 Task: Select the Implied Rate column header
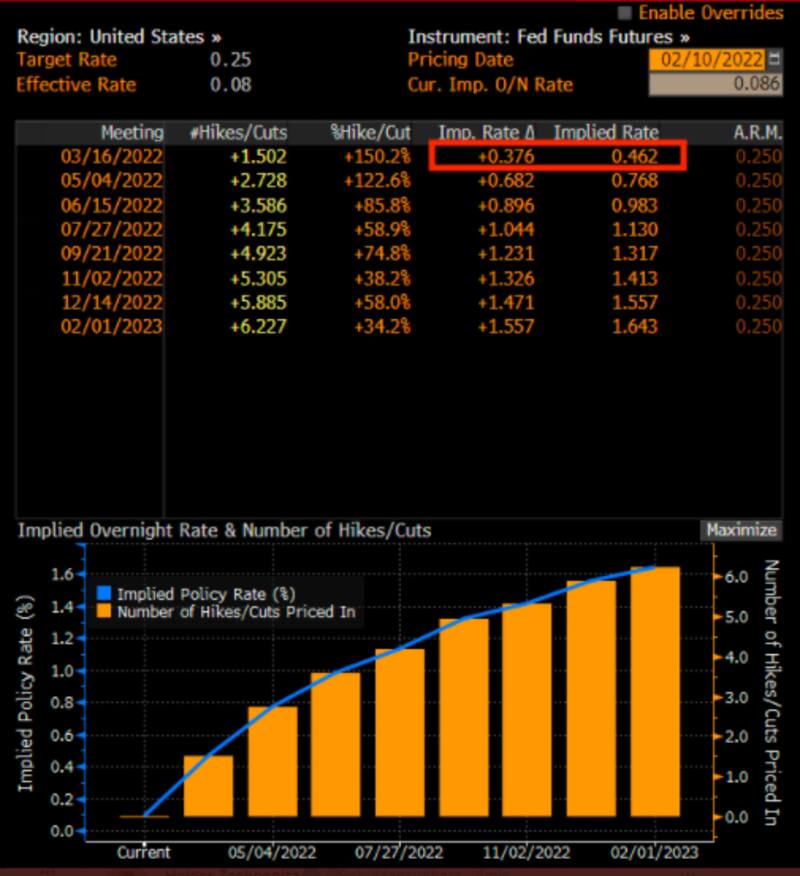click(x=606, y=132)
